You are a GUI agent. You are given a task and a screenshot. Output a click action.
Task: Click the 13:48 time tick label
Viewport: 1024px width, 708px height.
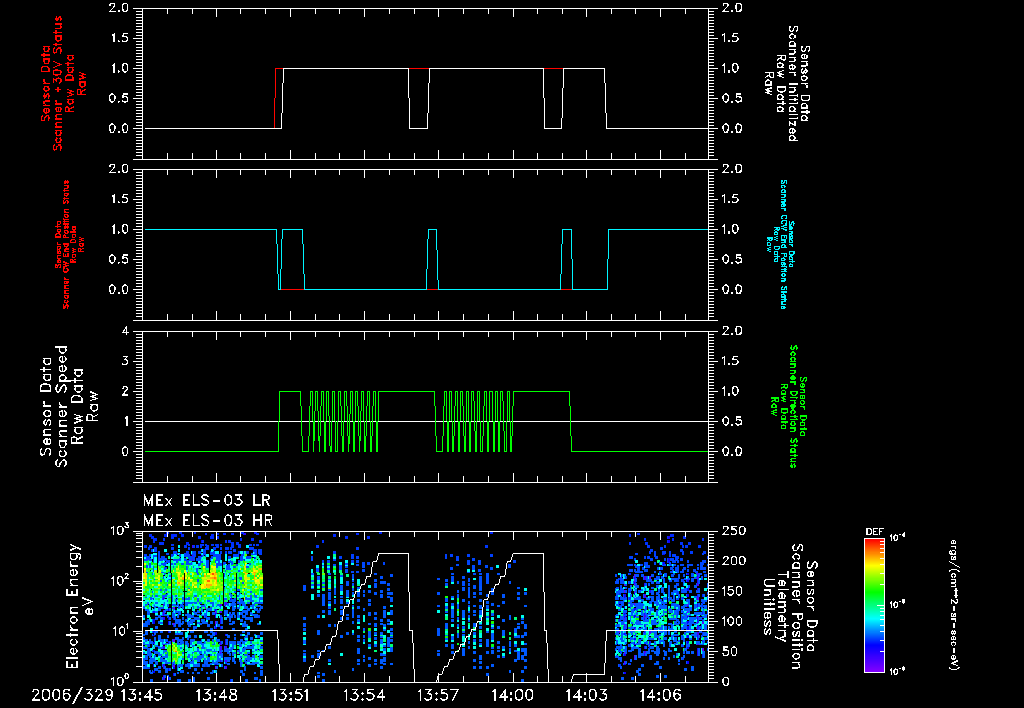click(x=215, y=696)
